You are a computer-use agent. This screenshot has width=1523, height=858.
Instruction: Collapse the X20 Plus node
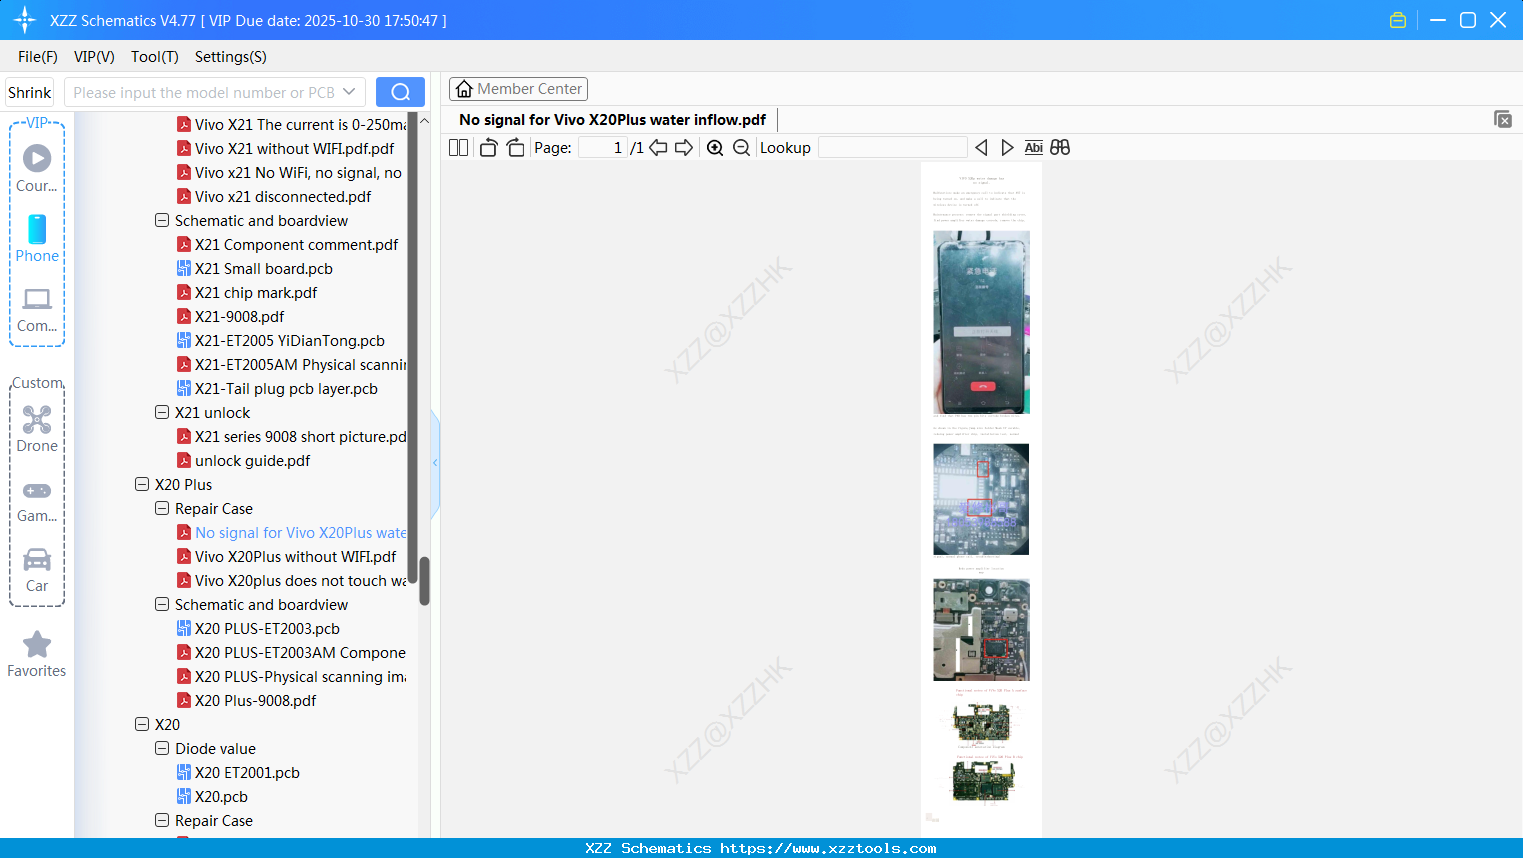point(142,484)
